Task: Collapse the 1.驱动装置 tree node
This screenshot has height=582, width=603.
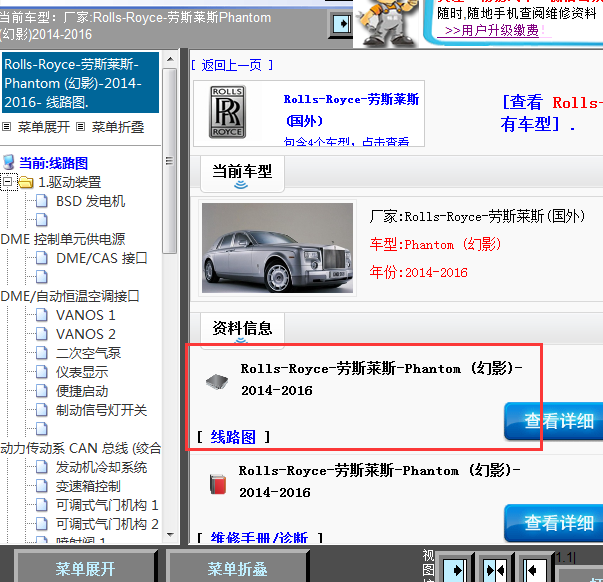Action: point(8,182)
